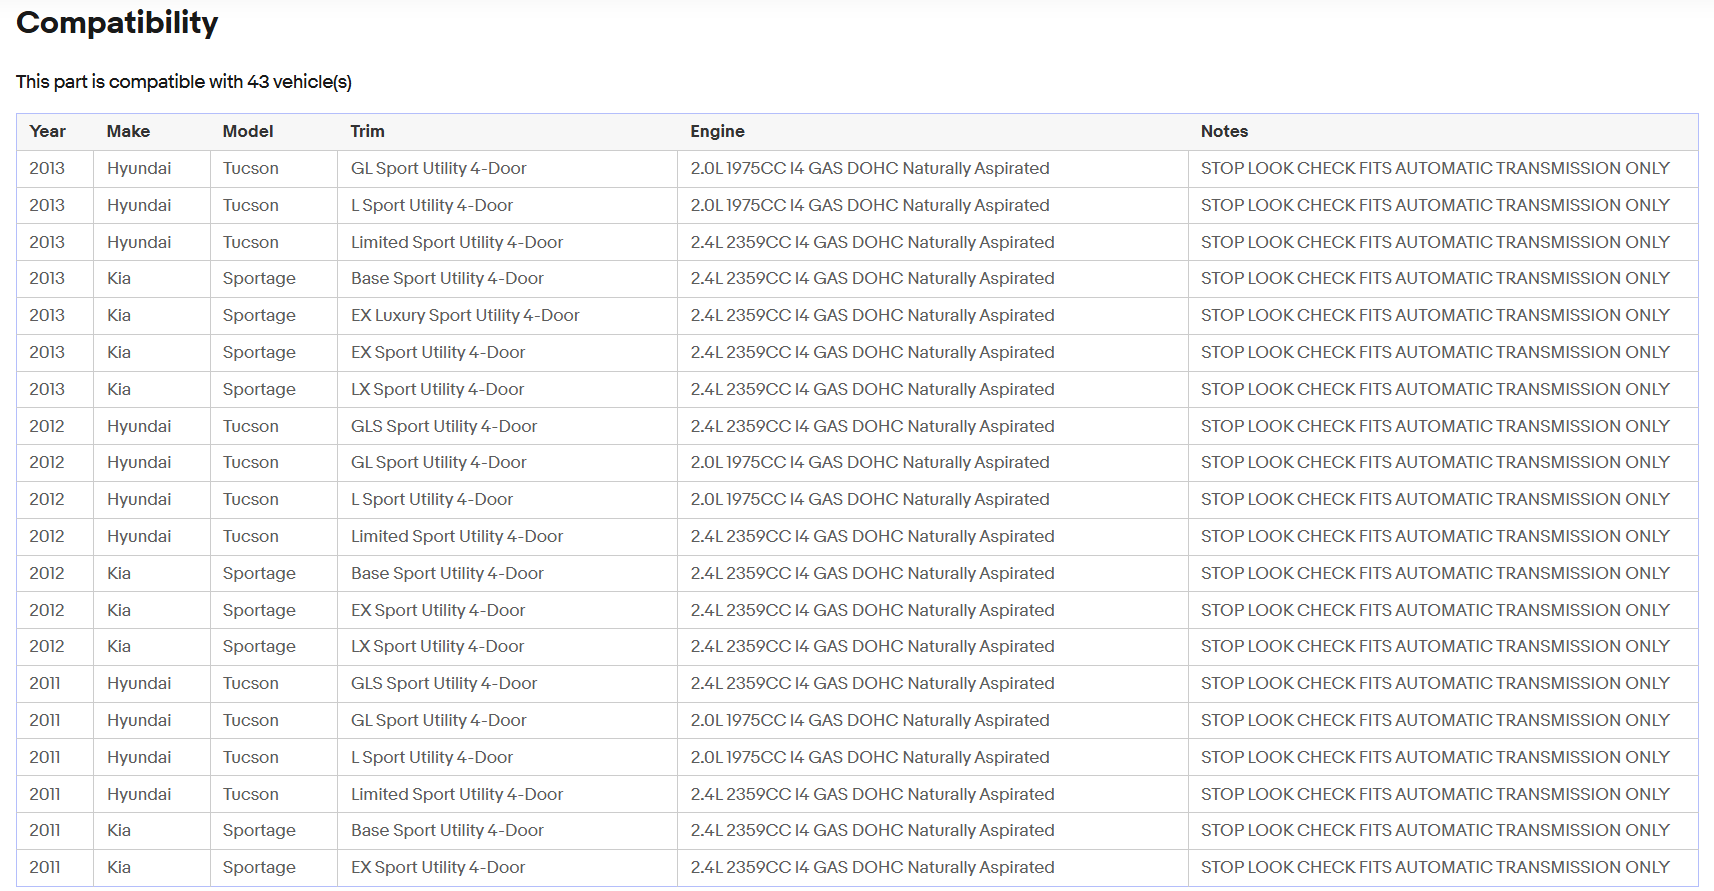Screen dimensions: 1714x891
Task: Select 'Limited Sport Utility 4-Door' in 2012 Tucson row
Action: [x=457, y=536]
